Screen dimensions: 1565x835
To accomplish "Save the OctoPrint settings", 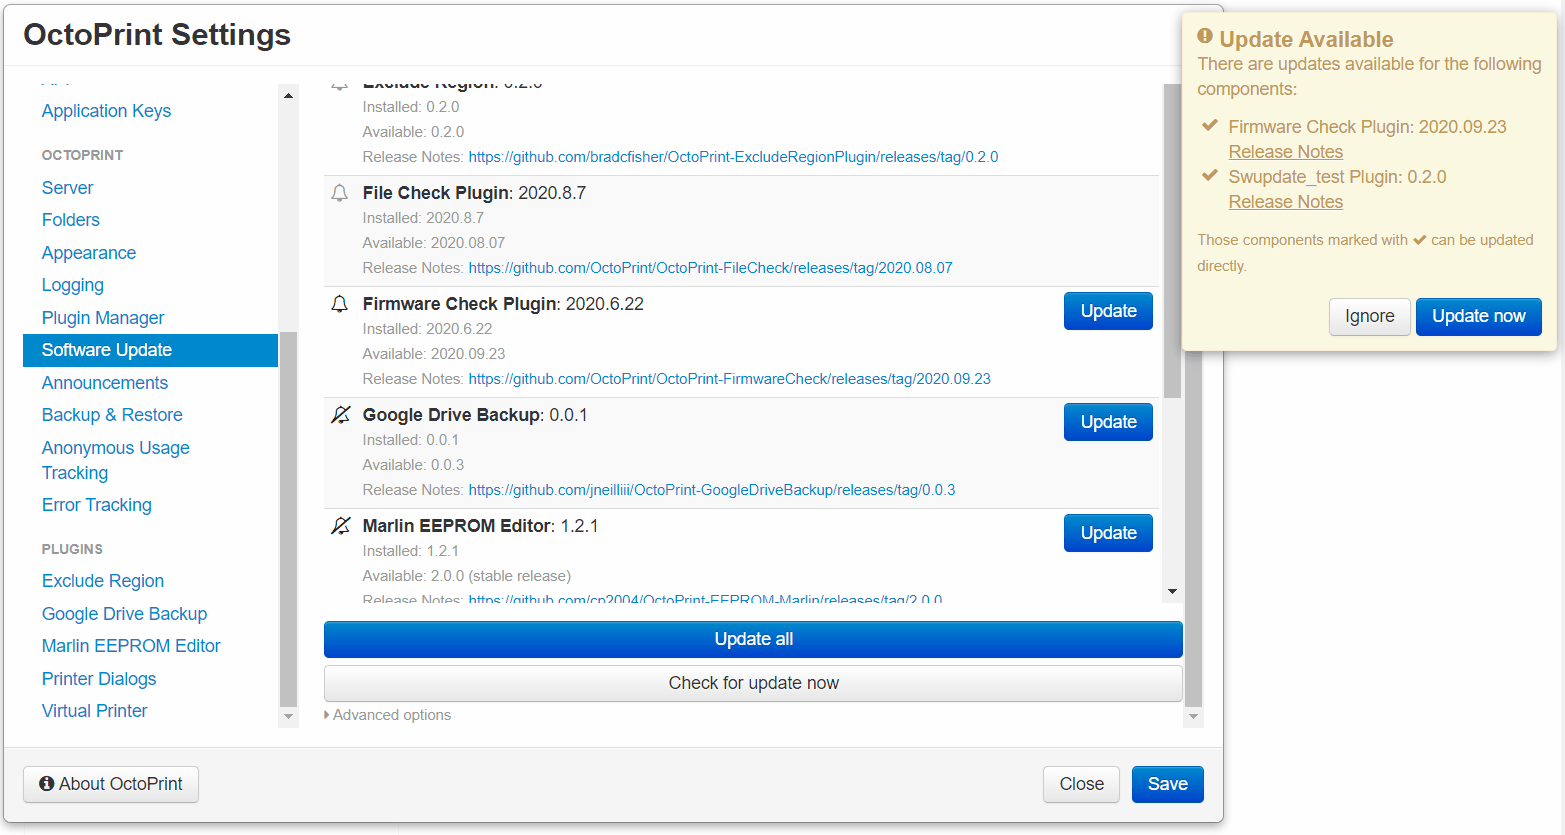I will coord(1168,784).
